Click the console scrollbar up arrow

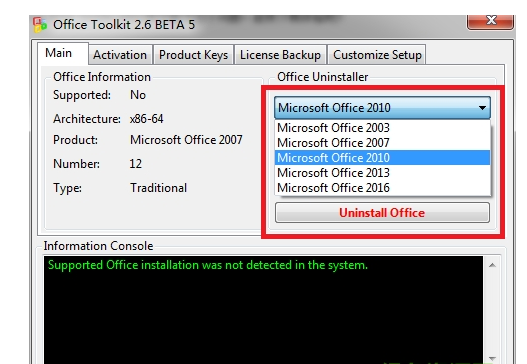coord(492,265)
